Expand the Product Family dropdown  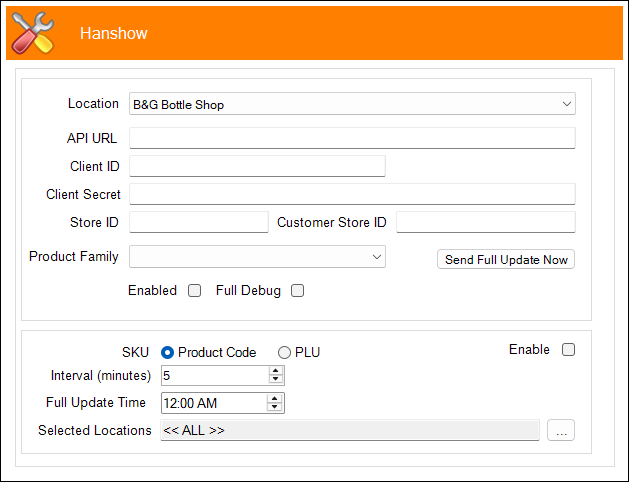coord(257,257)
